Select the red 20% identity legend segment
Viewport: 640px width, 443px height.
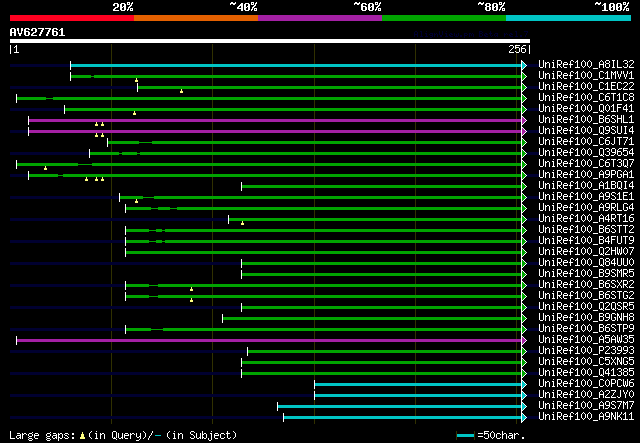(x=72, y=18)
